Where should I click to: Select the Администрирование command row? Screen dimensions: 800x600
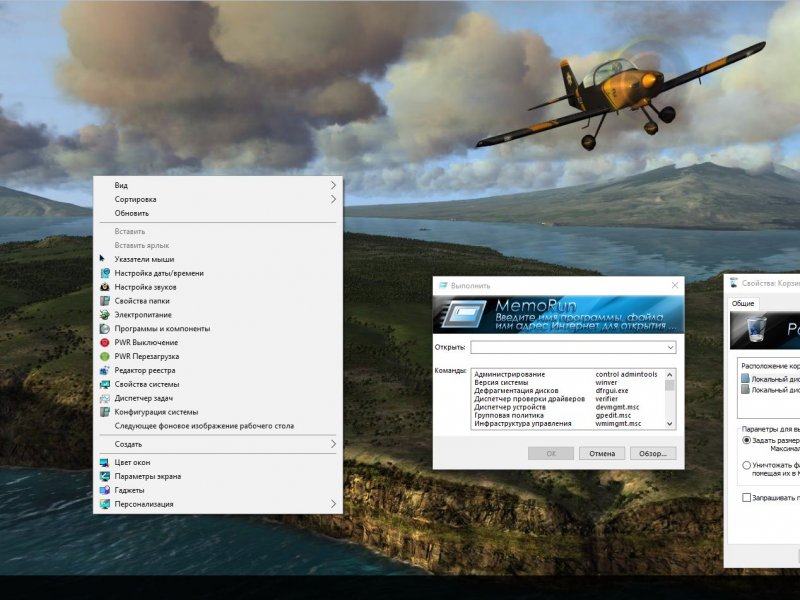[568, 374]
